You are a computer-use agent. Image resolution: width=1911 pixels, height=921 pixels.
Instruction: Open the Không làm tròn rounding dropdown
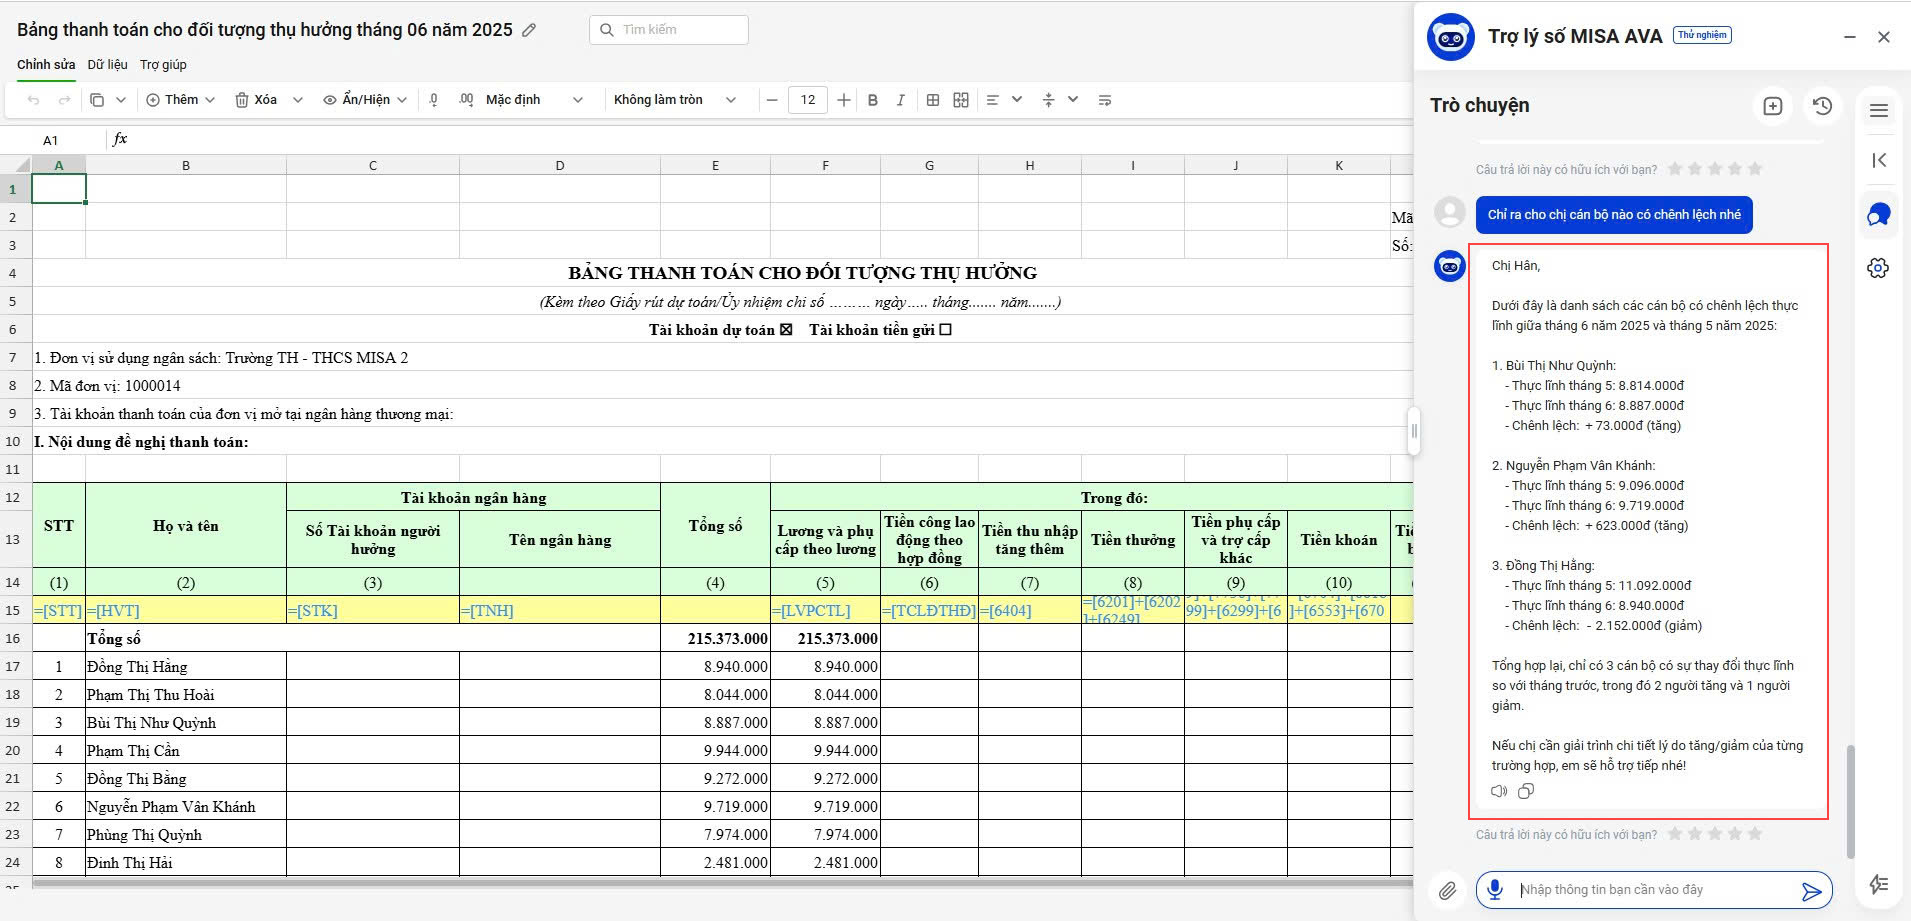[x=674, y=100]
